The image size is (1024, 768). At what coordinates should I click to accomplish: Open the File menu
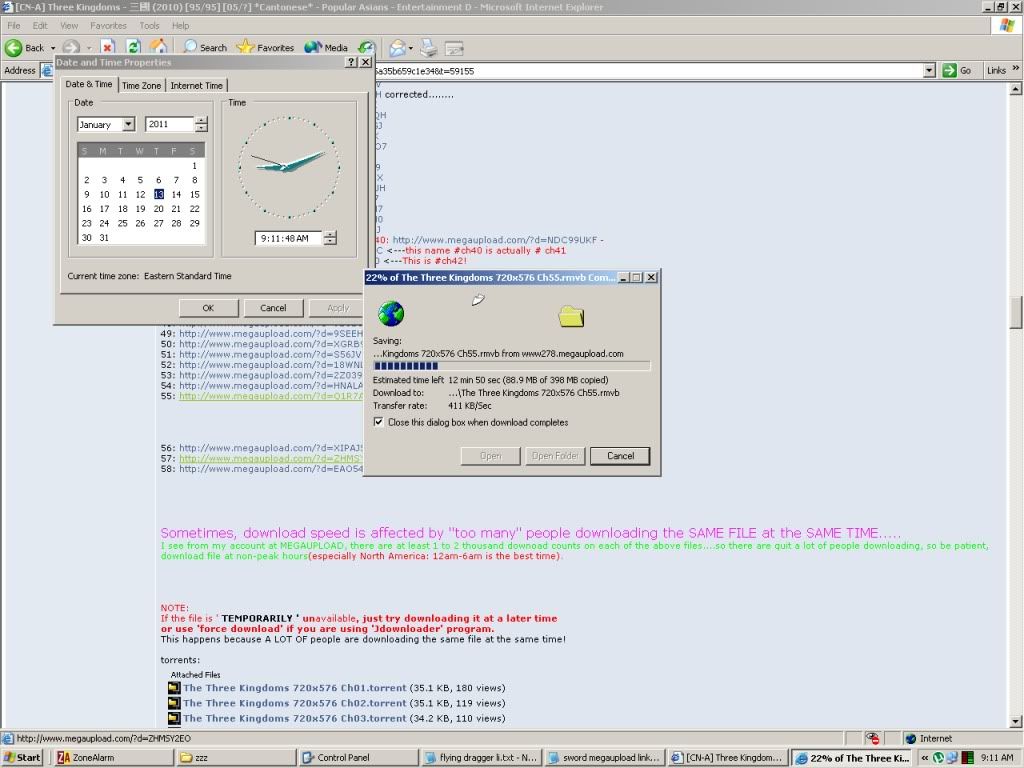(x=14, y=25)
